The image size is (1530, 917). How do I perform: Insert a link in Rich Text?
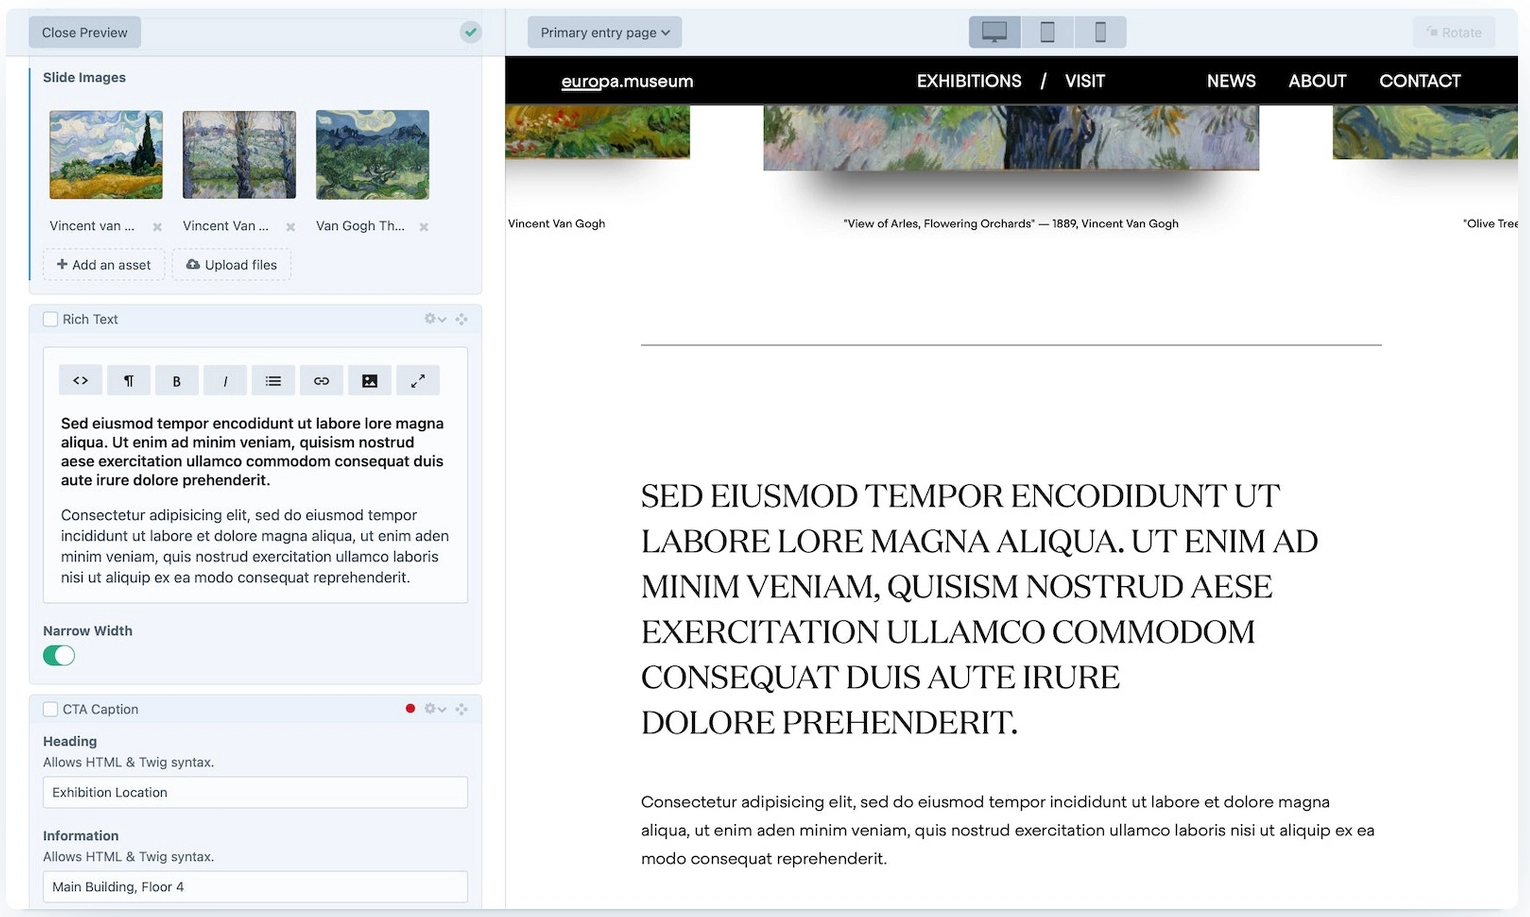(321, 380)
